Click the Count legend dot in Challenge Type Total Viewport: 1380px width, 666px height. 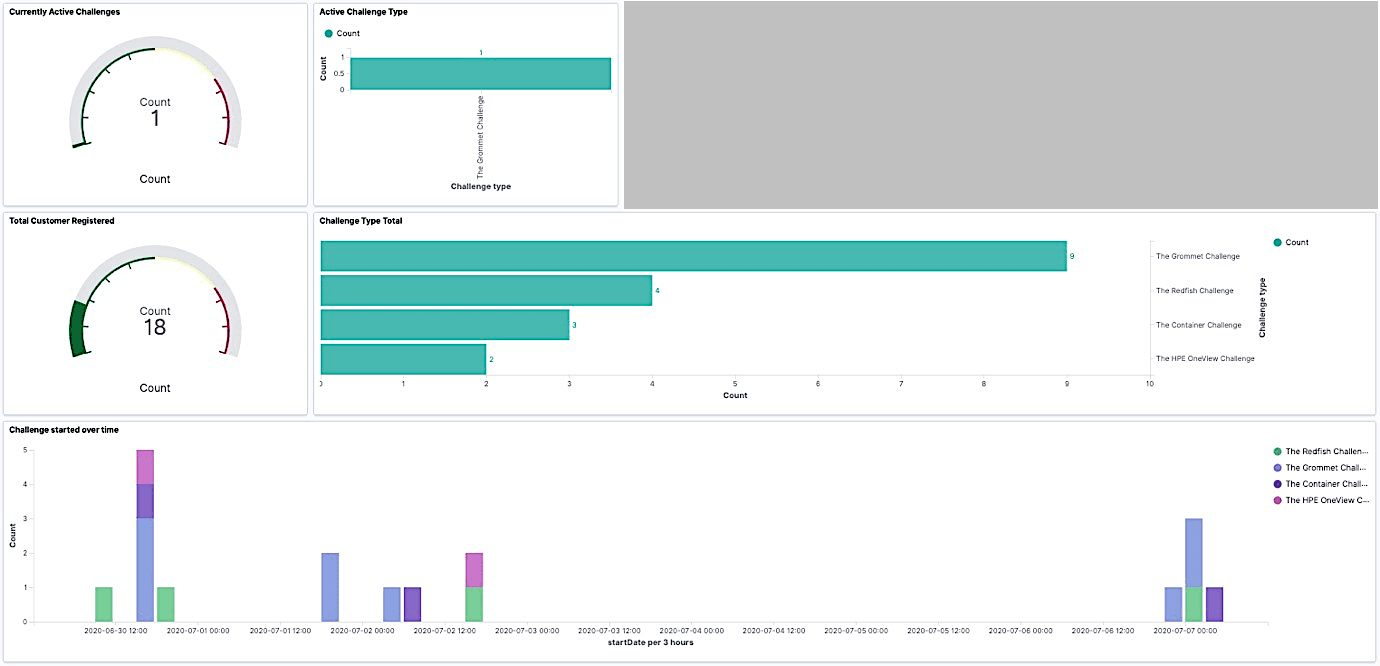1278,243
